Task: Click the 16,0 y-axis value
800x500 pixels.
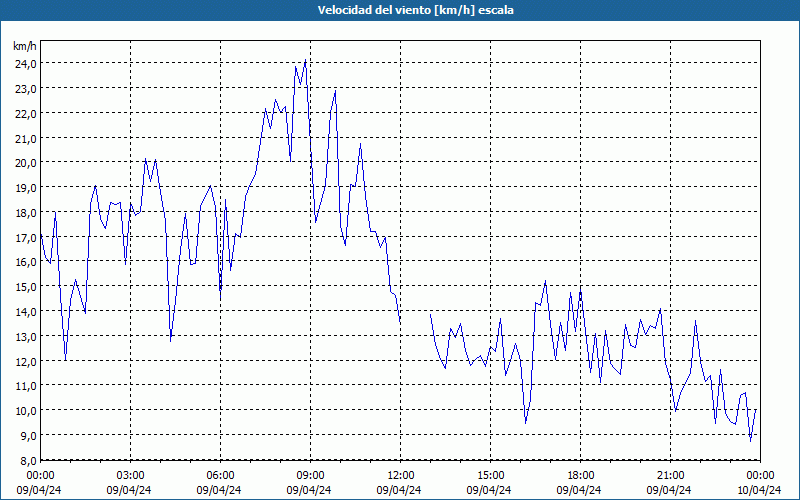Action: [x=26, y=262]
